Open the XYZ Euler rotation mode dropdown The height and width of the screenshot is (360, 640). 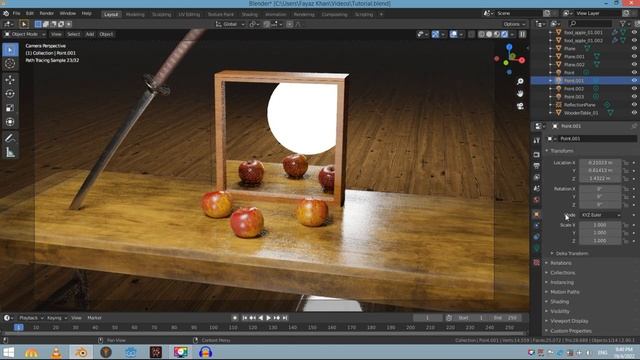coord(600,215)
